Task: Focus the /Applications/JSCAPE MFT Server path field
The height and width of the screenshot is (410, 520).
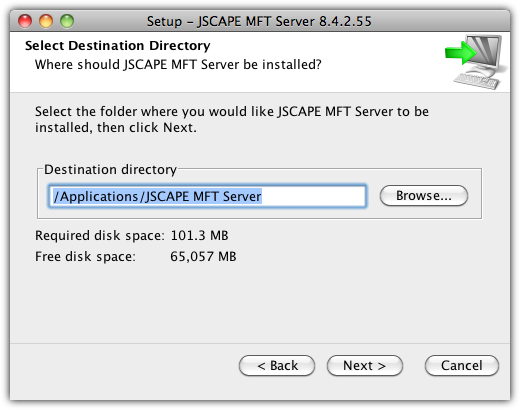Action: tap(207, 196)
